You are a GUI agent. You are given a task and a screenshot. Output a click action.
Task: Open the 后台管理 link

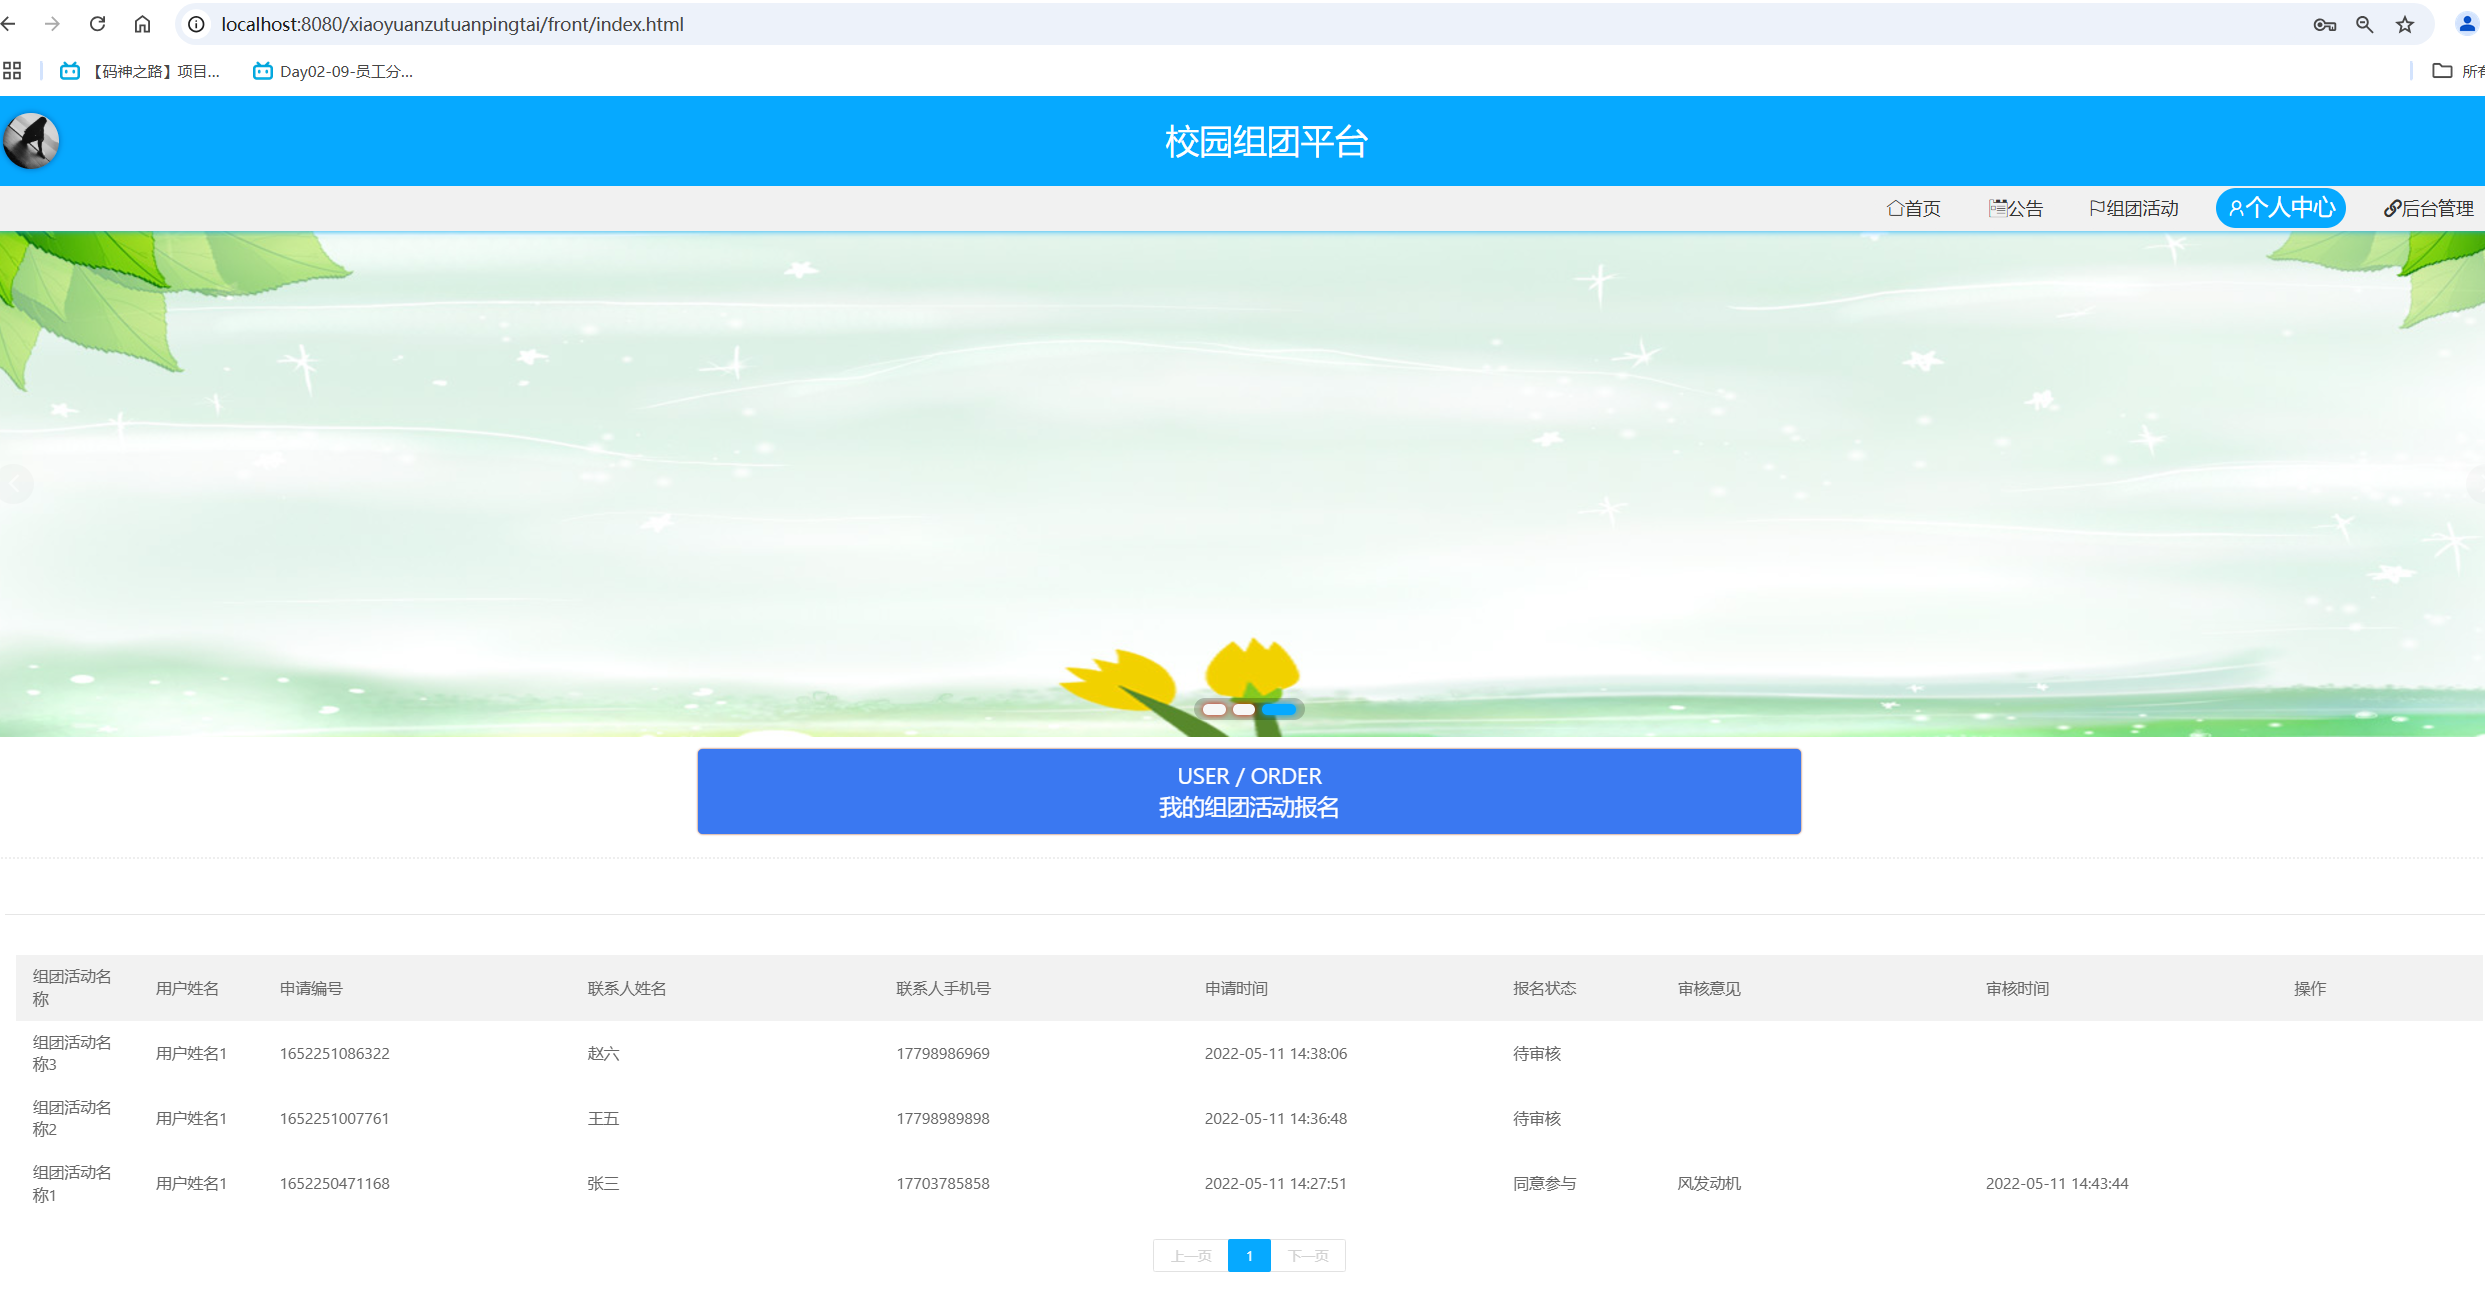2428,208
